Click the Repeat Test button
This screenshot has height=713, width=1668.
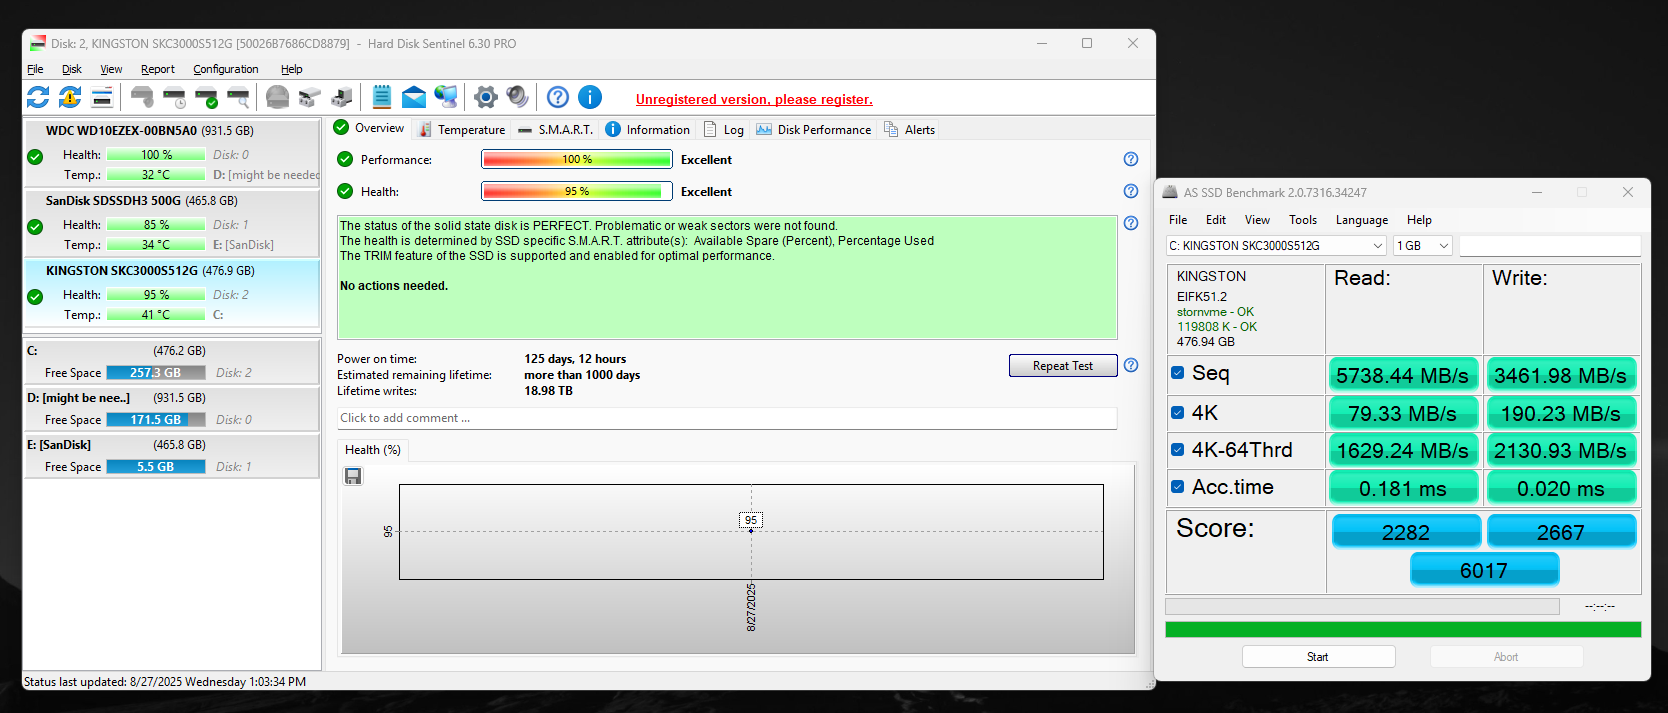point(1063,366)
